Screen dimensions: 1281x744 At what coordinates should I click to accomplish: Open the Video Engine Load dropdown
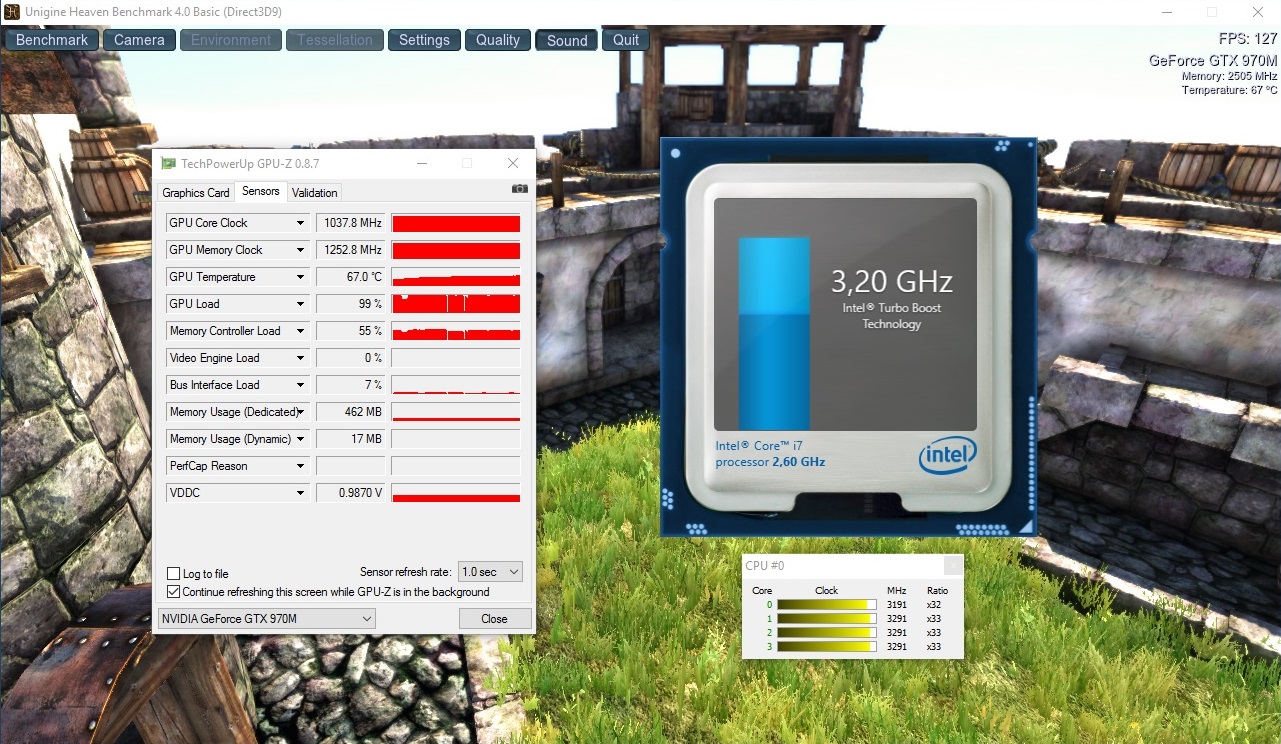click(x=300, y=358)
